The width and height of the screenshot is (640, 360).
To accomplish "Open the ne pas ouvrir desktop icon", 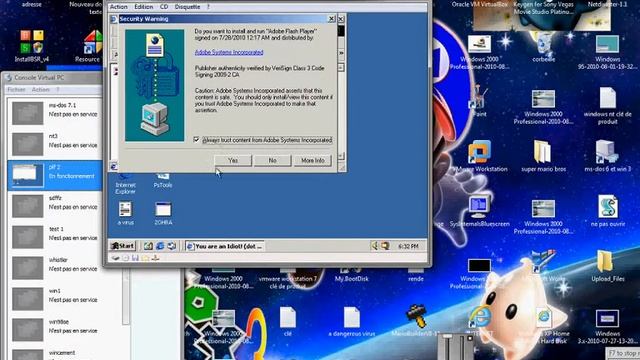I will pos(607,211).
